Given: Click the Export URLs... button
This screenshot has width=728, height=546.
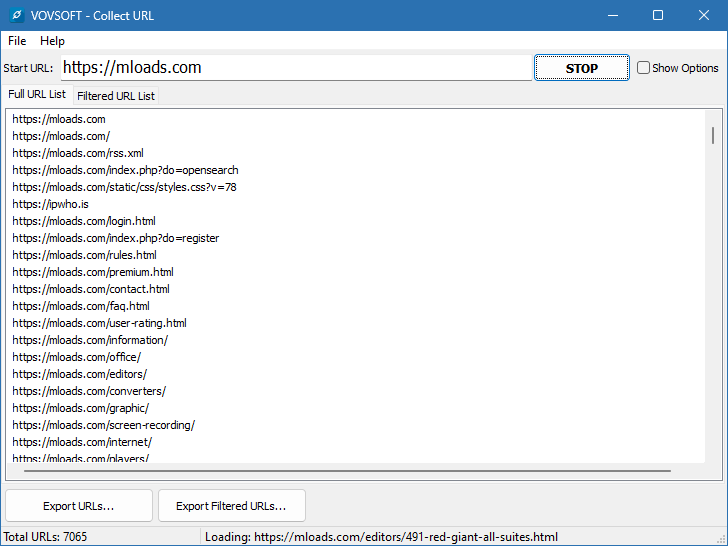Looking at the screenshot, I should (78, 506).
